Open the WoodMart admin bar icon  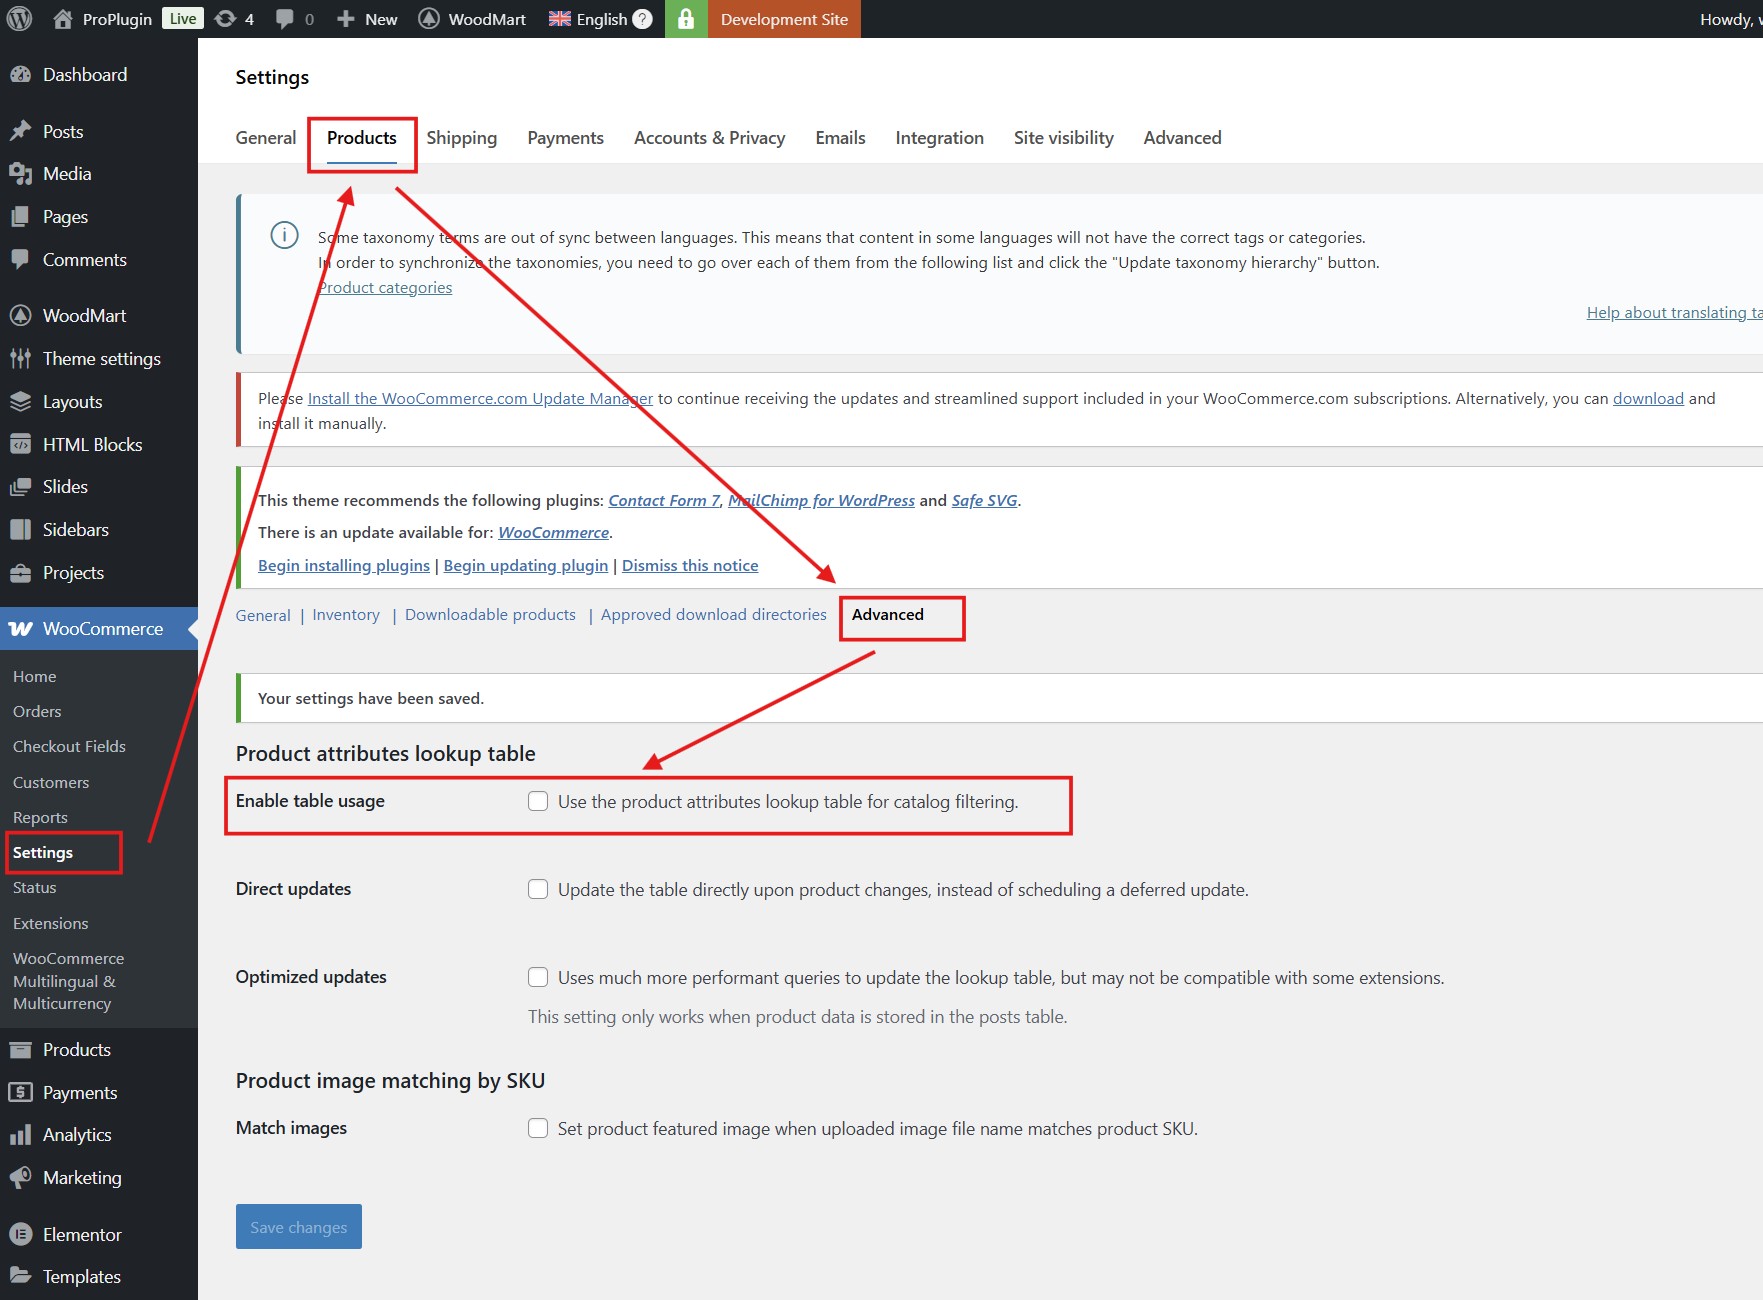point(429,19)
